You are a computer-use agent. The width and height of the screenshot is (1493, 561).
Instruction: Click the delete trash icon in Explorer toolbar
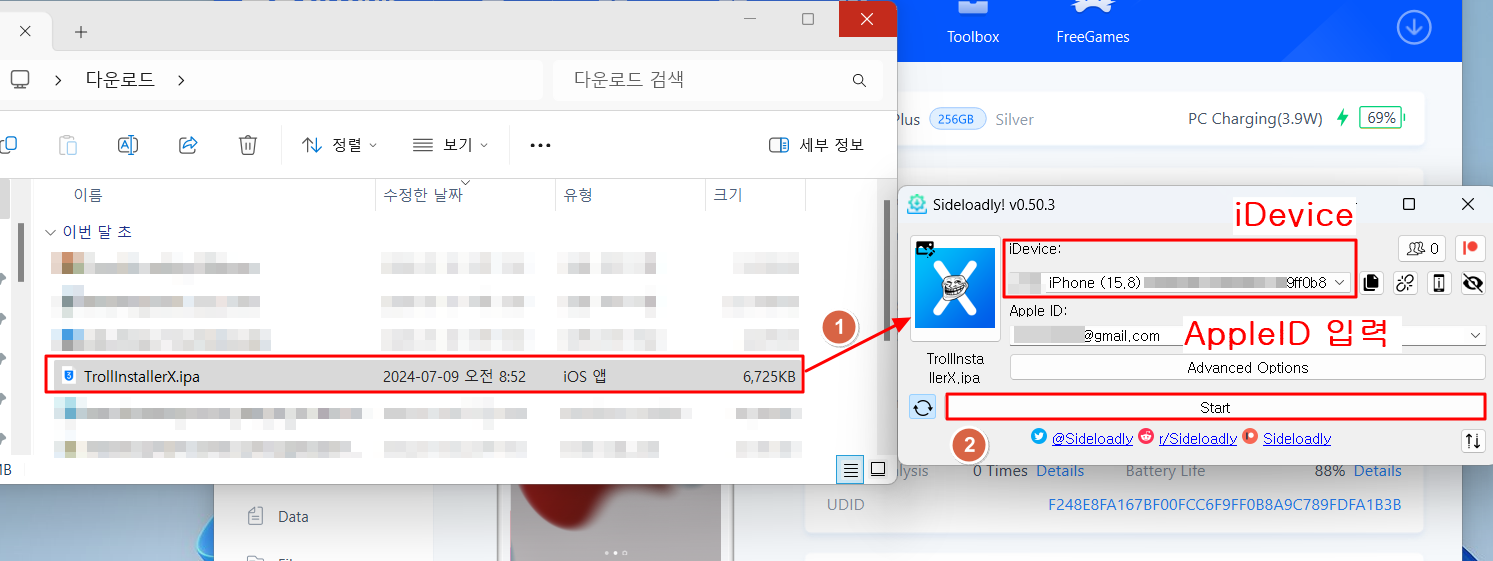point(248,145)
